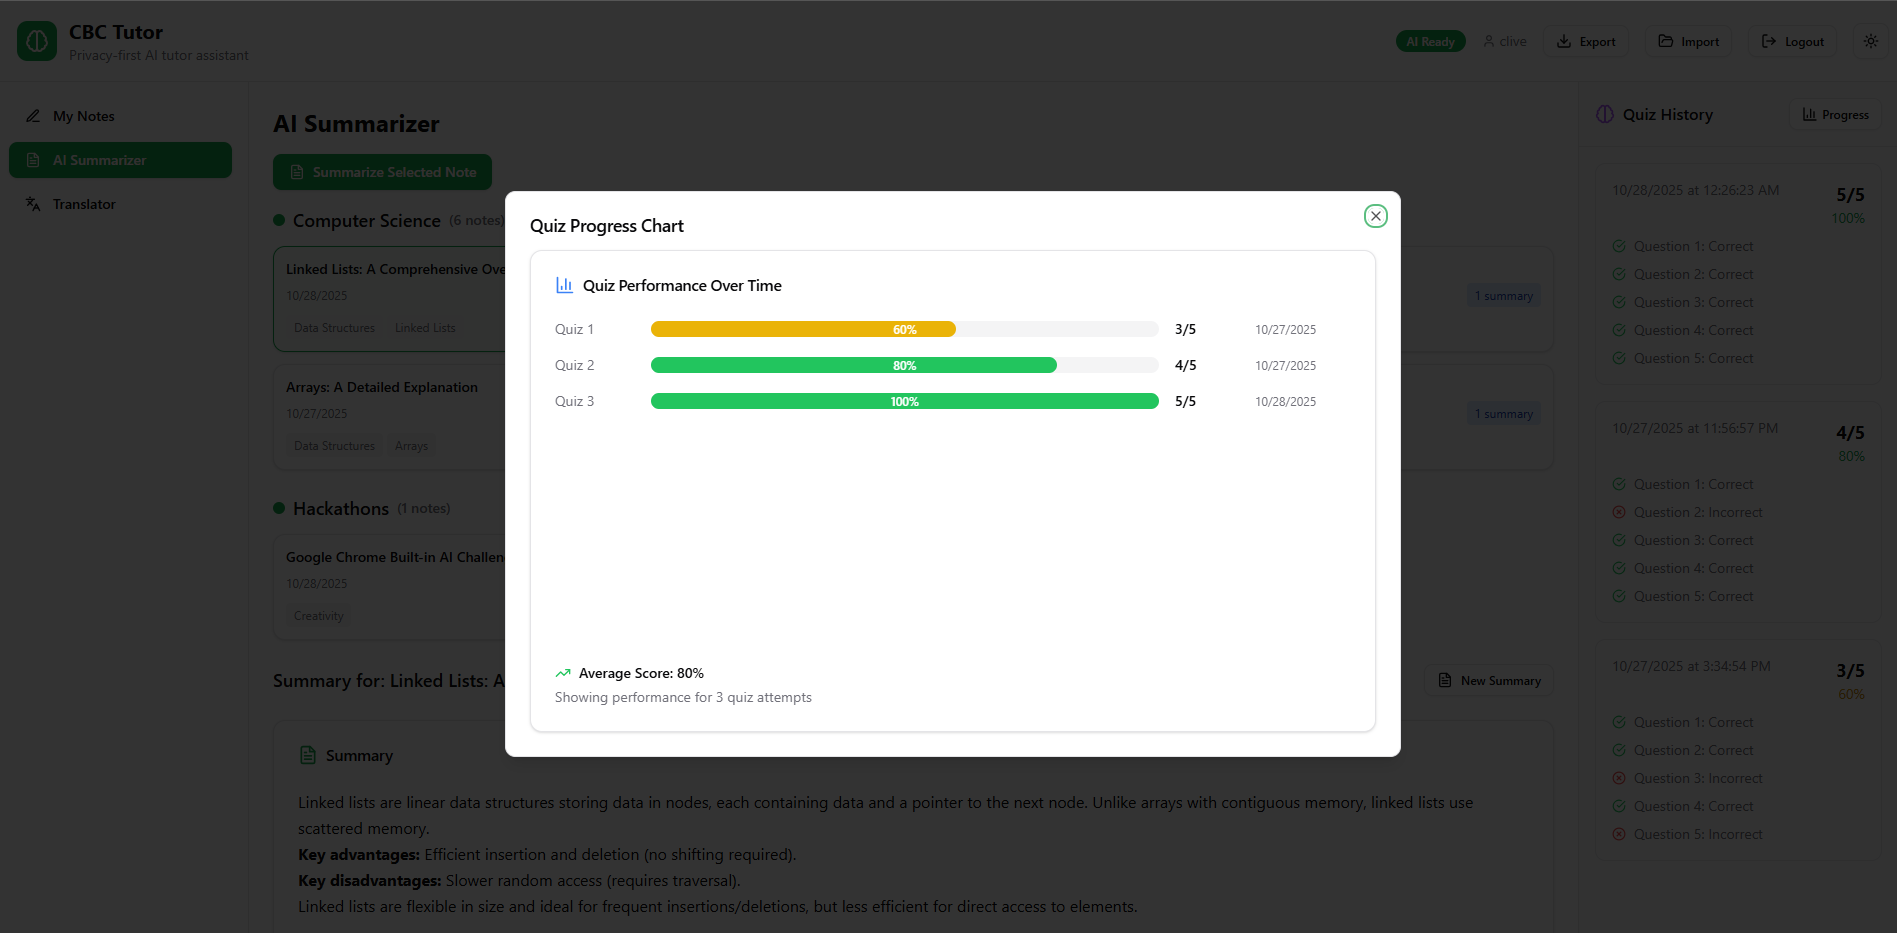Open the Translator sidebar item
Image resolution: width=1897 pixels, height=933 pixels.
pyautogui.click(x=84, y=204)
